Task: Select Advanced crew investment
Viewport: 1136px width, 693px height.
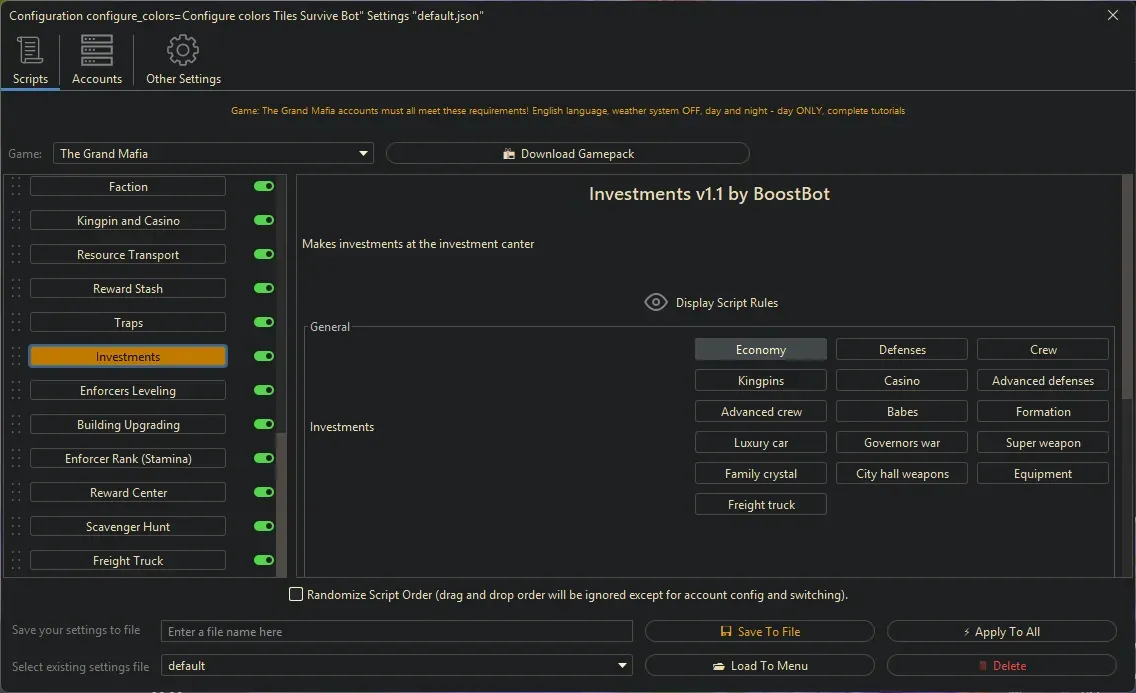Action: point(761,412)
